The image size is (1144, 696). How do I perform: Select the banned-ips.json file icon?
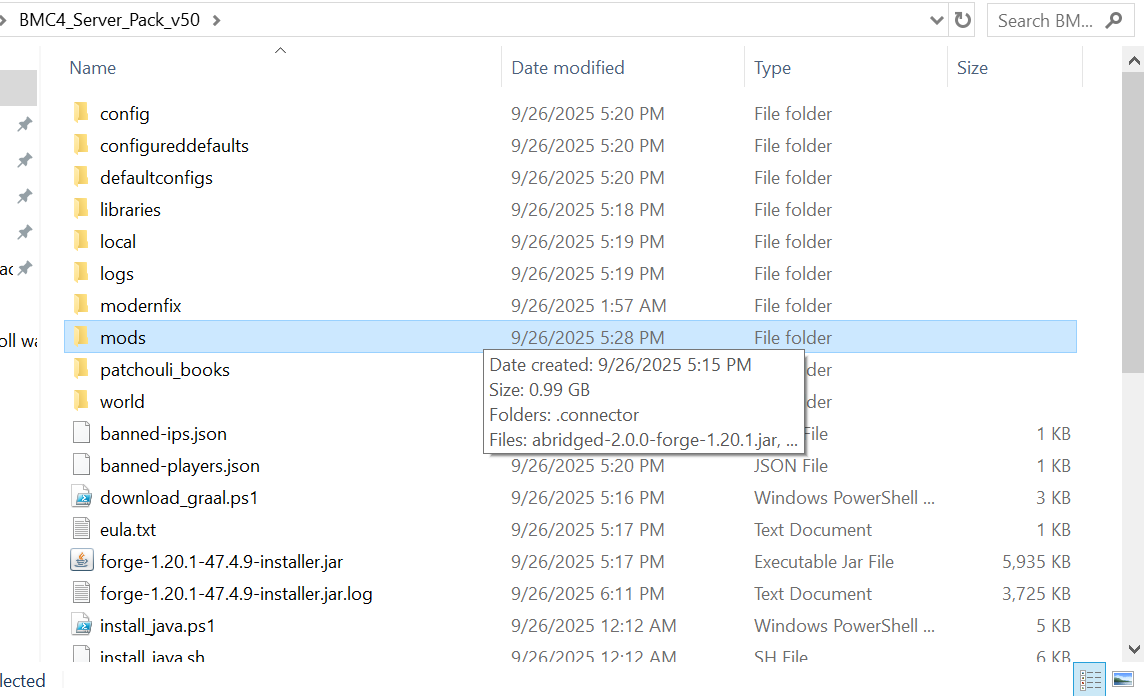81,433
